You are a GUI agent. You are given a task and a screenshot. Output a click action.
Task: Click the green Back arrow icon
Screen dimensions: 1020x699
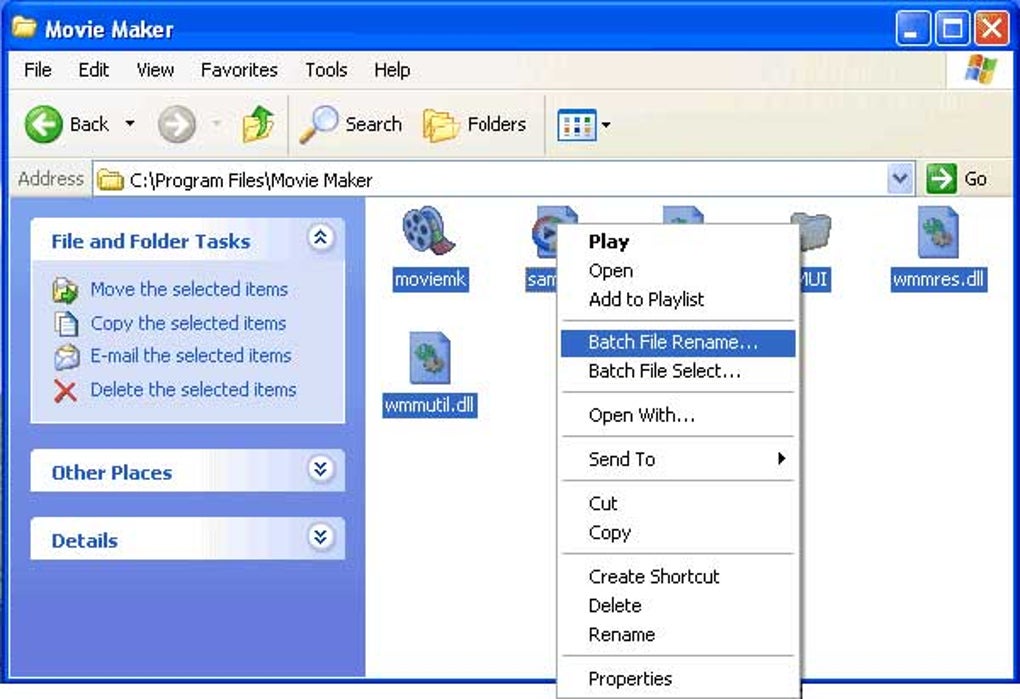pos(44,124)
